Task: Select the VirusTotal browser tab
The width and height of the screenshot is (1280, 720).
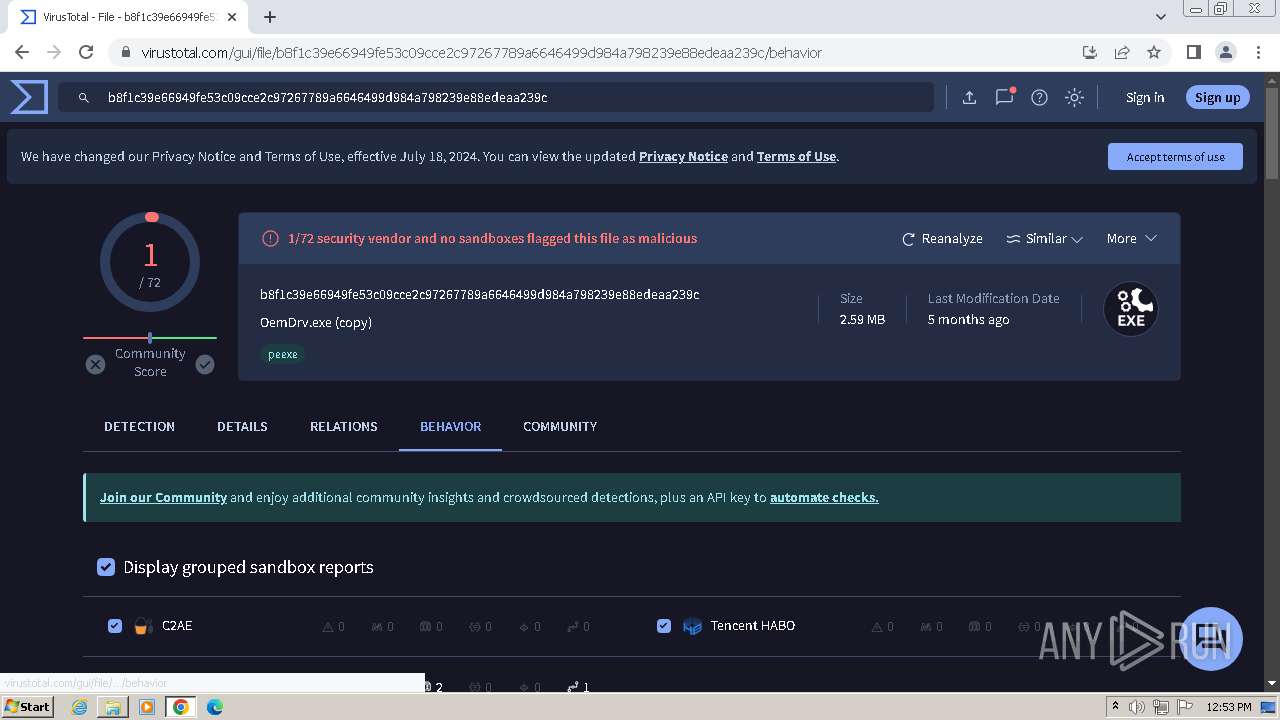Action: tap(128, 17)
